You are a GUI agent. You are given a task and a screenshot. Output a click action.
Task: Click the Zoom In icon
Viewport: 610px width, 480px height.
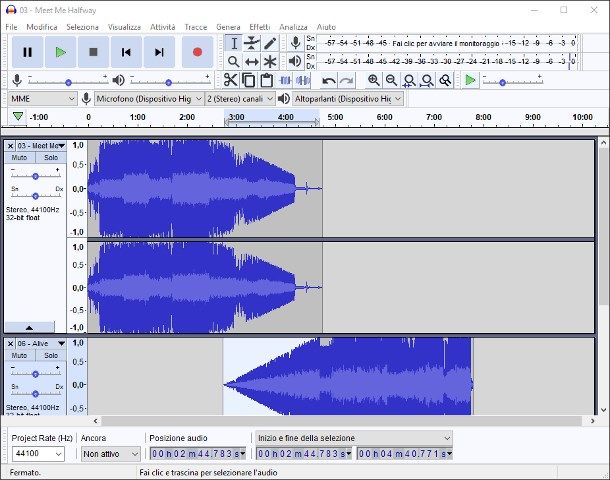point(373,80)
